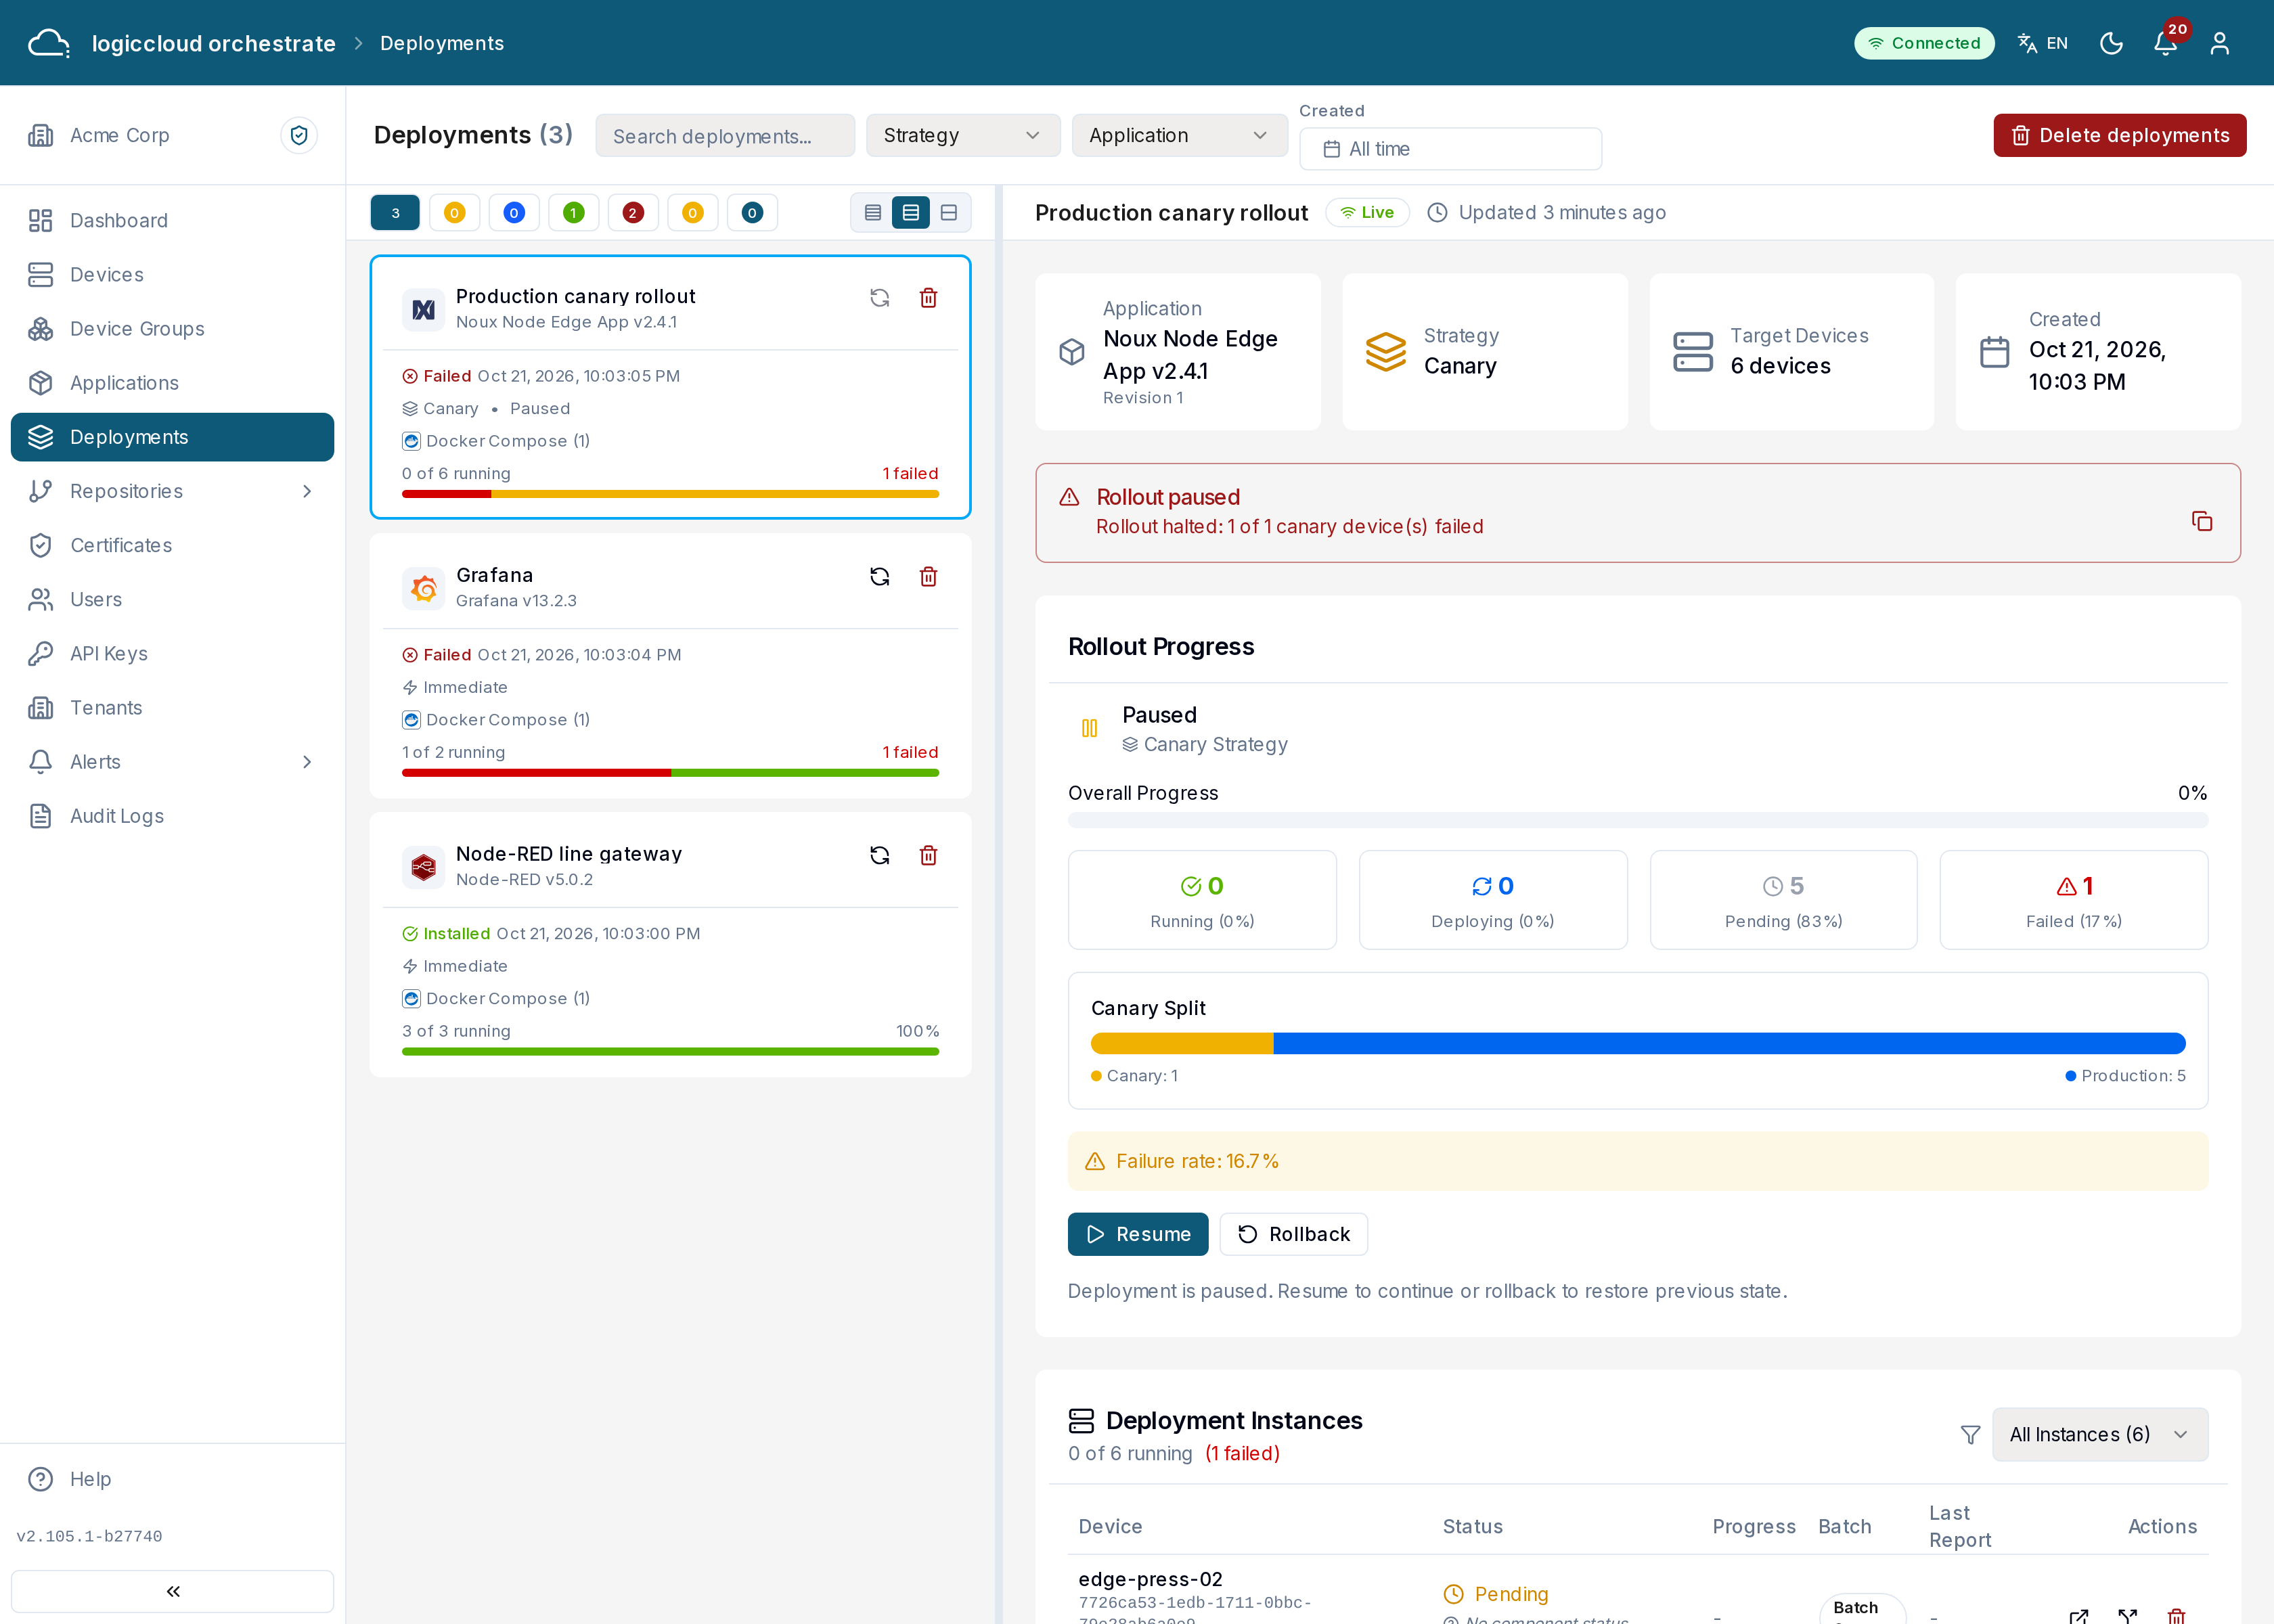Click Grafana card running progress bar
The image size is (2274, 1624).
point(670,773)
